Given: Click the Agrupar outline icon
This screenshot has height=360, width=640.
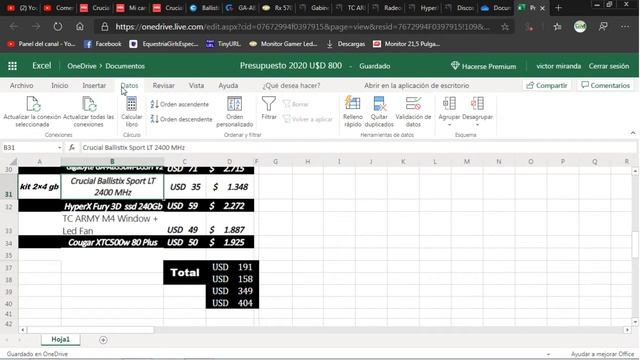Looking at the screenshot, I should point(449,104).
